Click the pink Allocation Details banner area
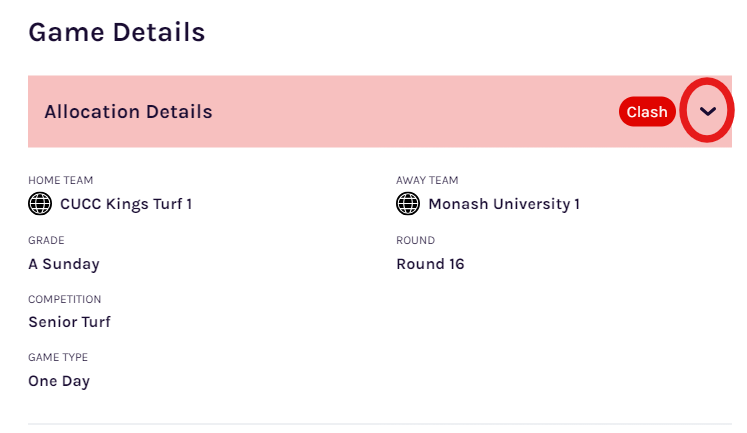747x433 pixels. (380, 111)
